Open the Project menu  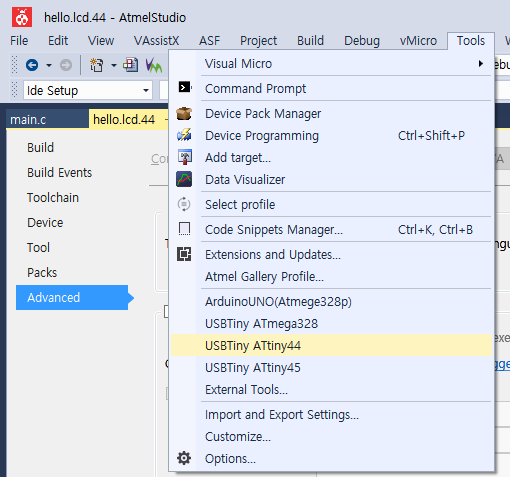click(258, 41)
